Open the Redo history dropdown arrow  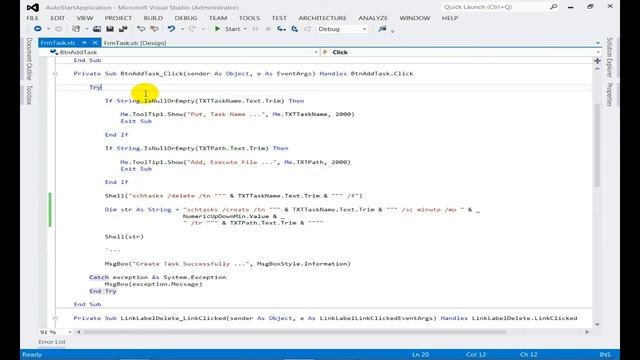click(203, 29)
